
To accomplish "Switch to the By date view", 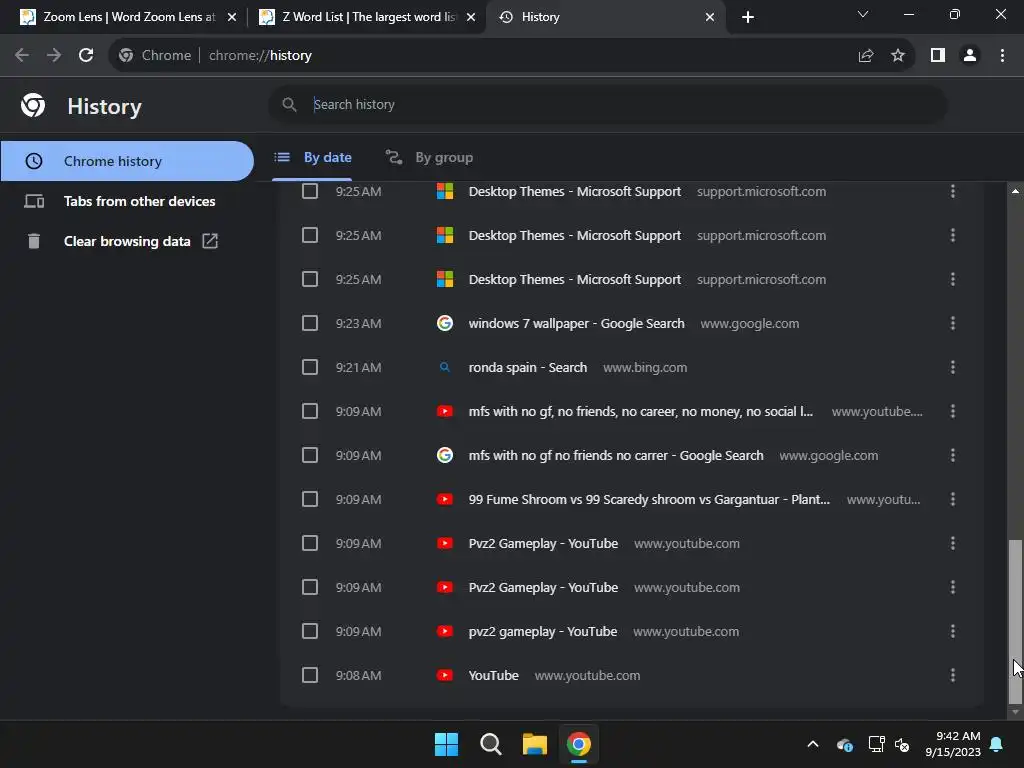I will 313,157.
